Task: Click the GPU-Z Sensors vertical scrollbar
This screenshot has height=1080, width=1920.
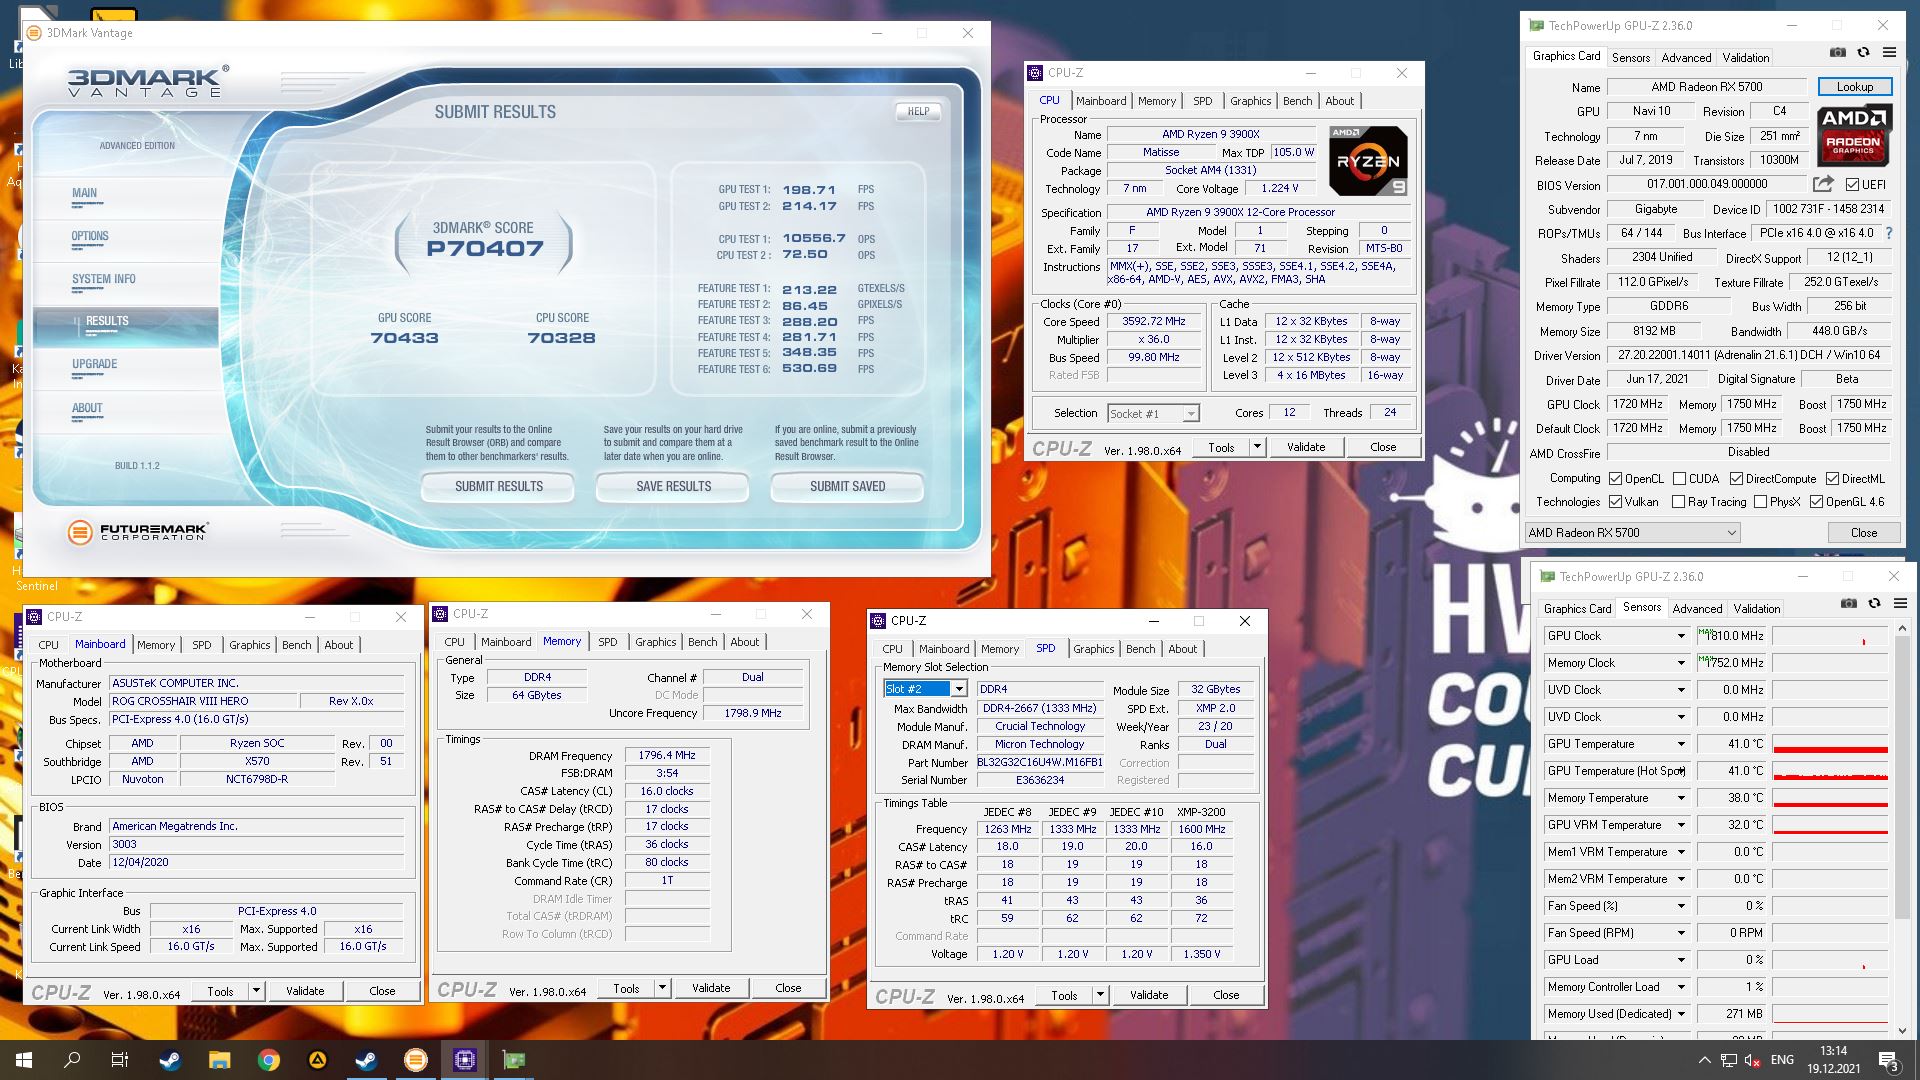Action: [x=1903, y=830]
